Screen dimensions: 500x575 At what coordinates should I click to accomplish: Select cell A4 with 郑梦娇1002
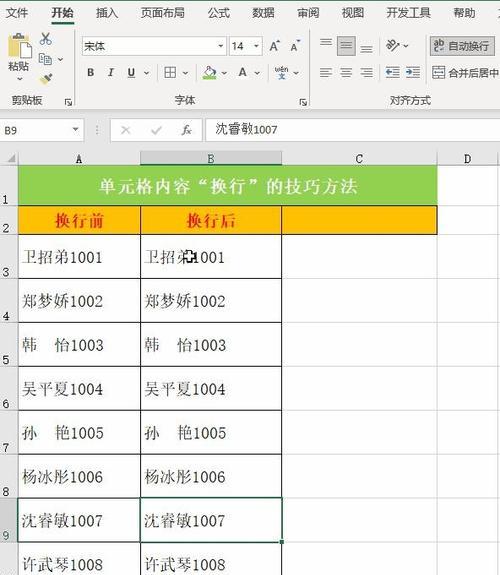[x=79, y=301]
